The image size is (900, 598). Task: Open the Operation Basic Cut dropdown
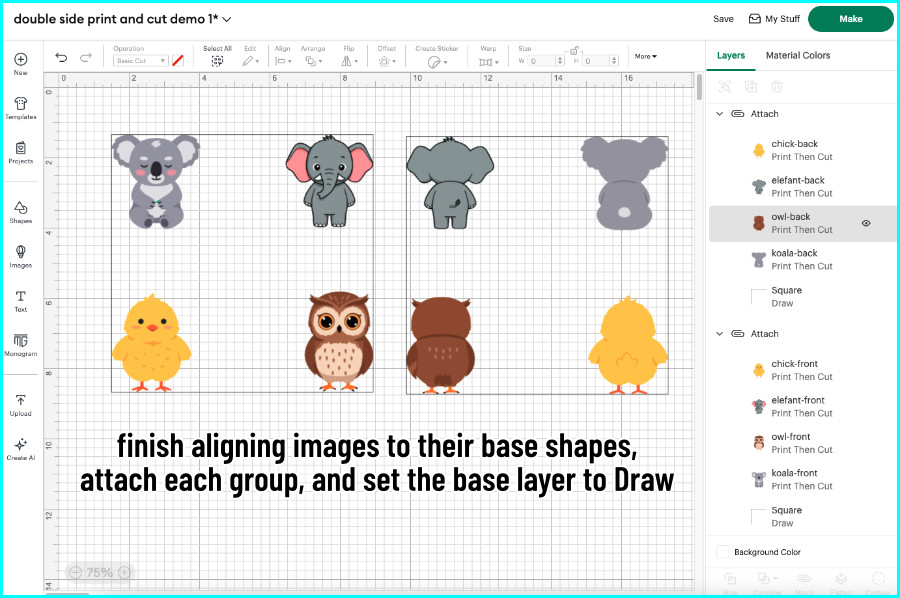[141, 61]
